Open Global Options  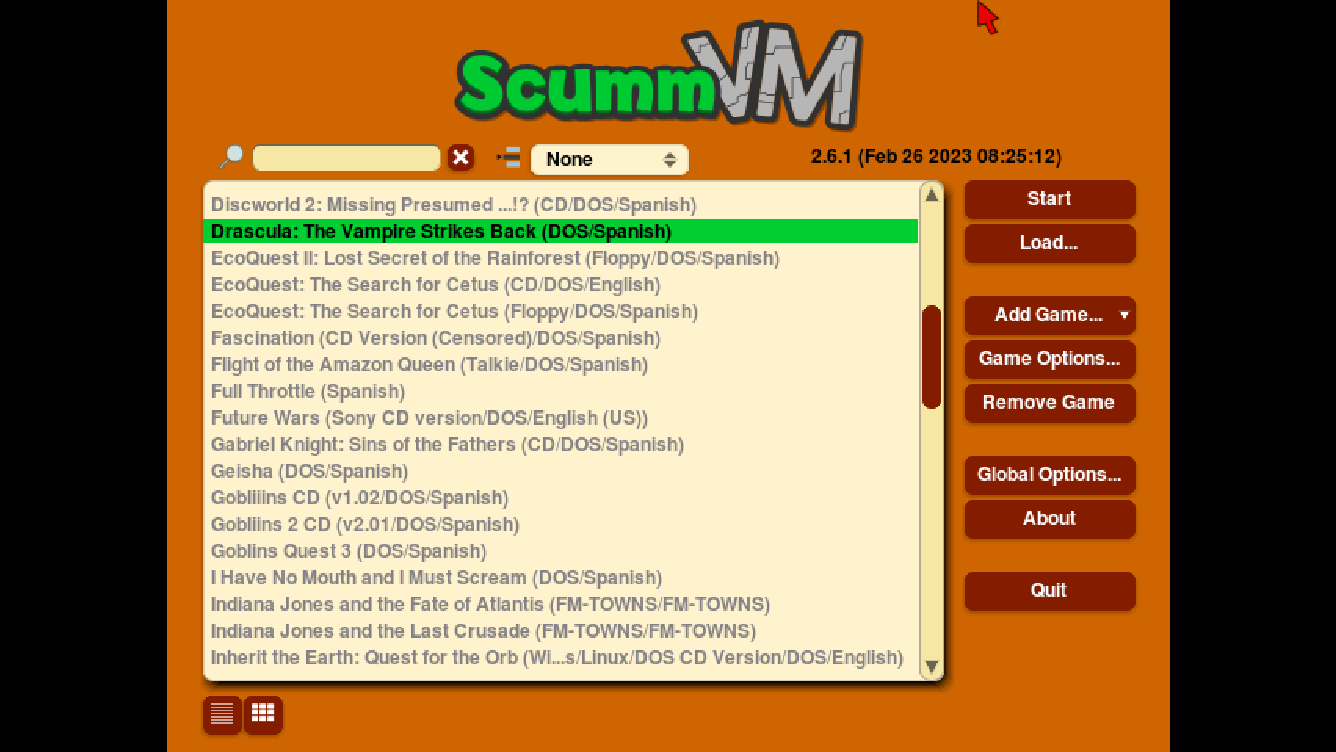click(1049, 475)
